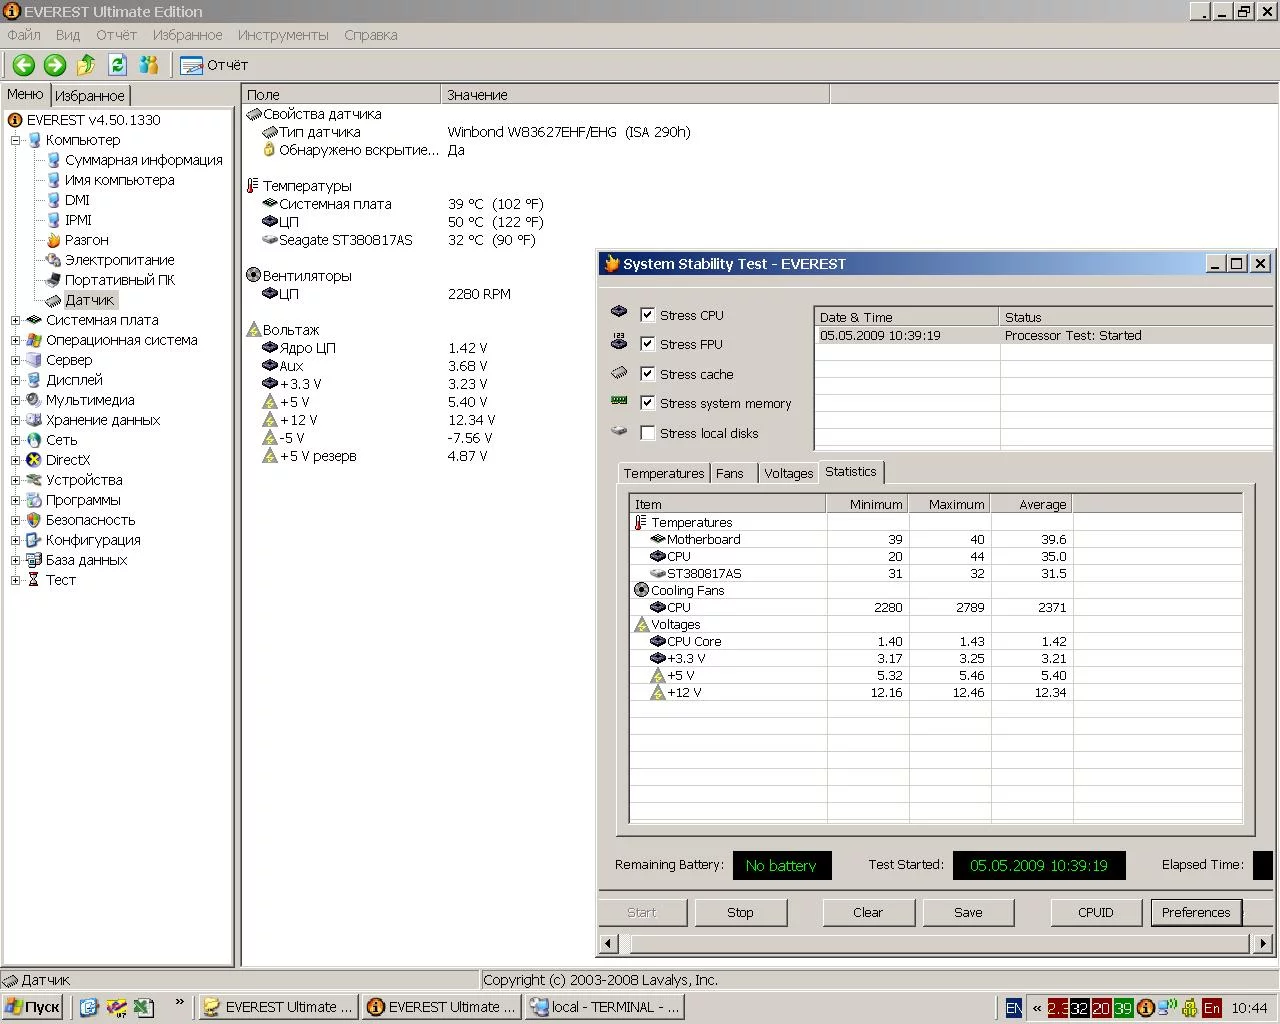1280x1024 pixels.
Task: Uncheck the Stress cache option
Action: (648, 374)
